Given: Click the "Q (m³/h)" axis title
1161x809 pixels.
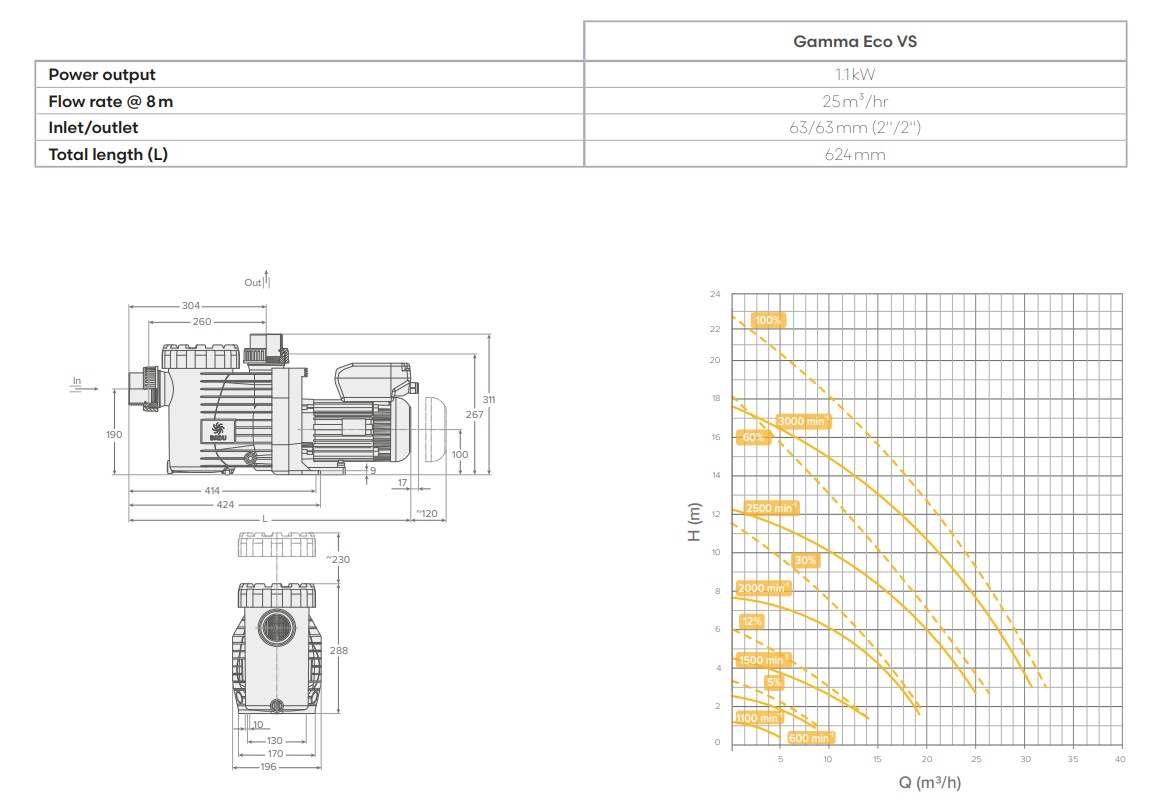Looking at the screenshot, I should (x=930, y=782).
